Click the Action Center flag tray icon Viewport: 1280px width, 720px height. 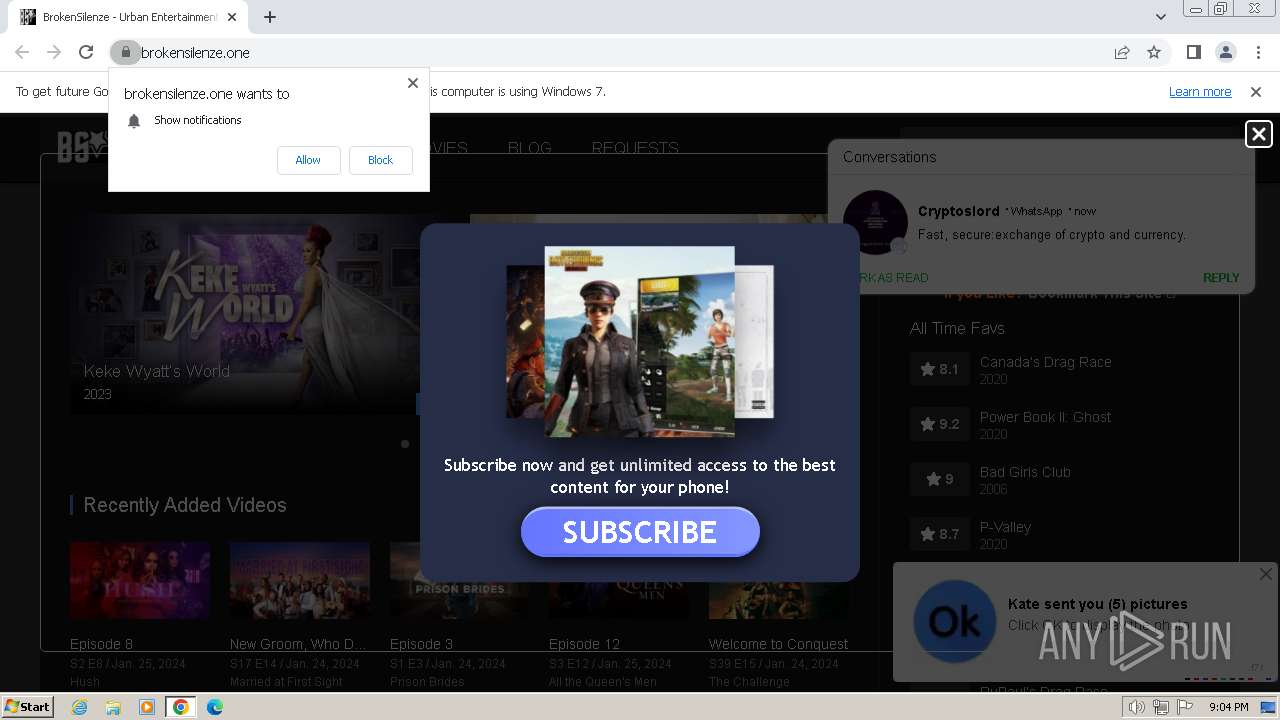(x=1185, y=707)
